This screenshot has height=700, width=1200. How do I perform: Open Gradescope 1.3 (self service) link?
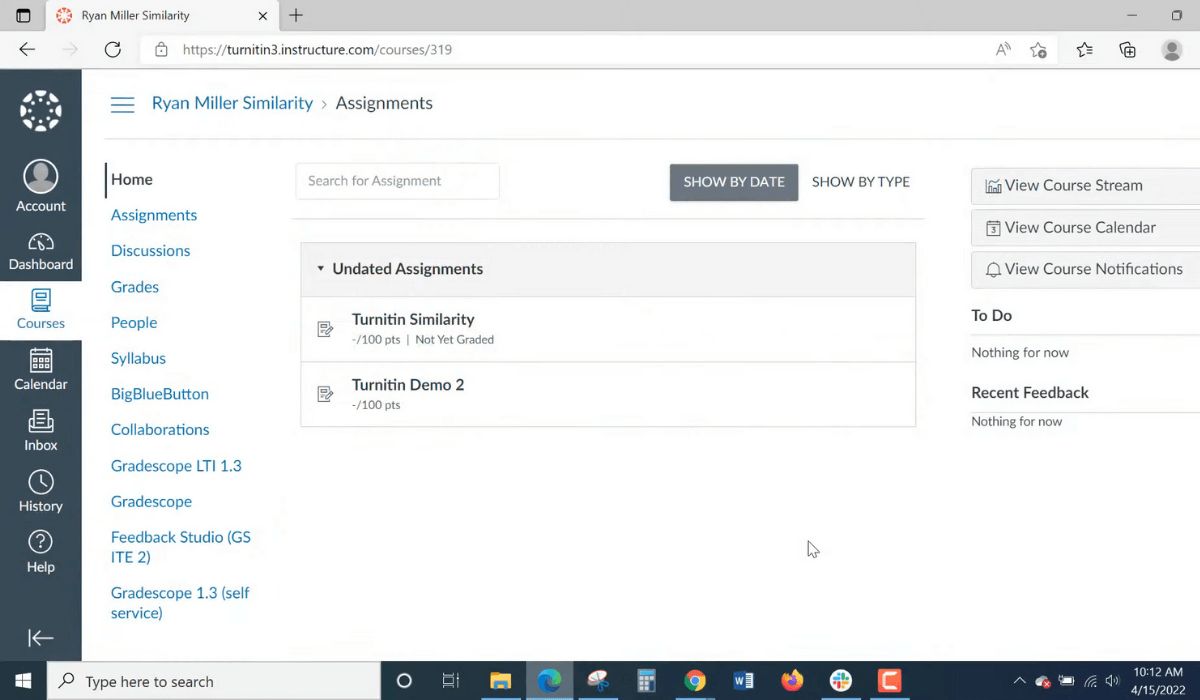(x=180, y=603)
